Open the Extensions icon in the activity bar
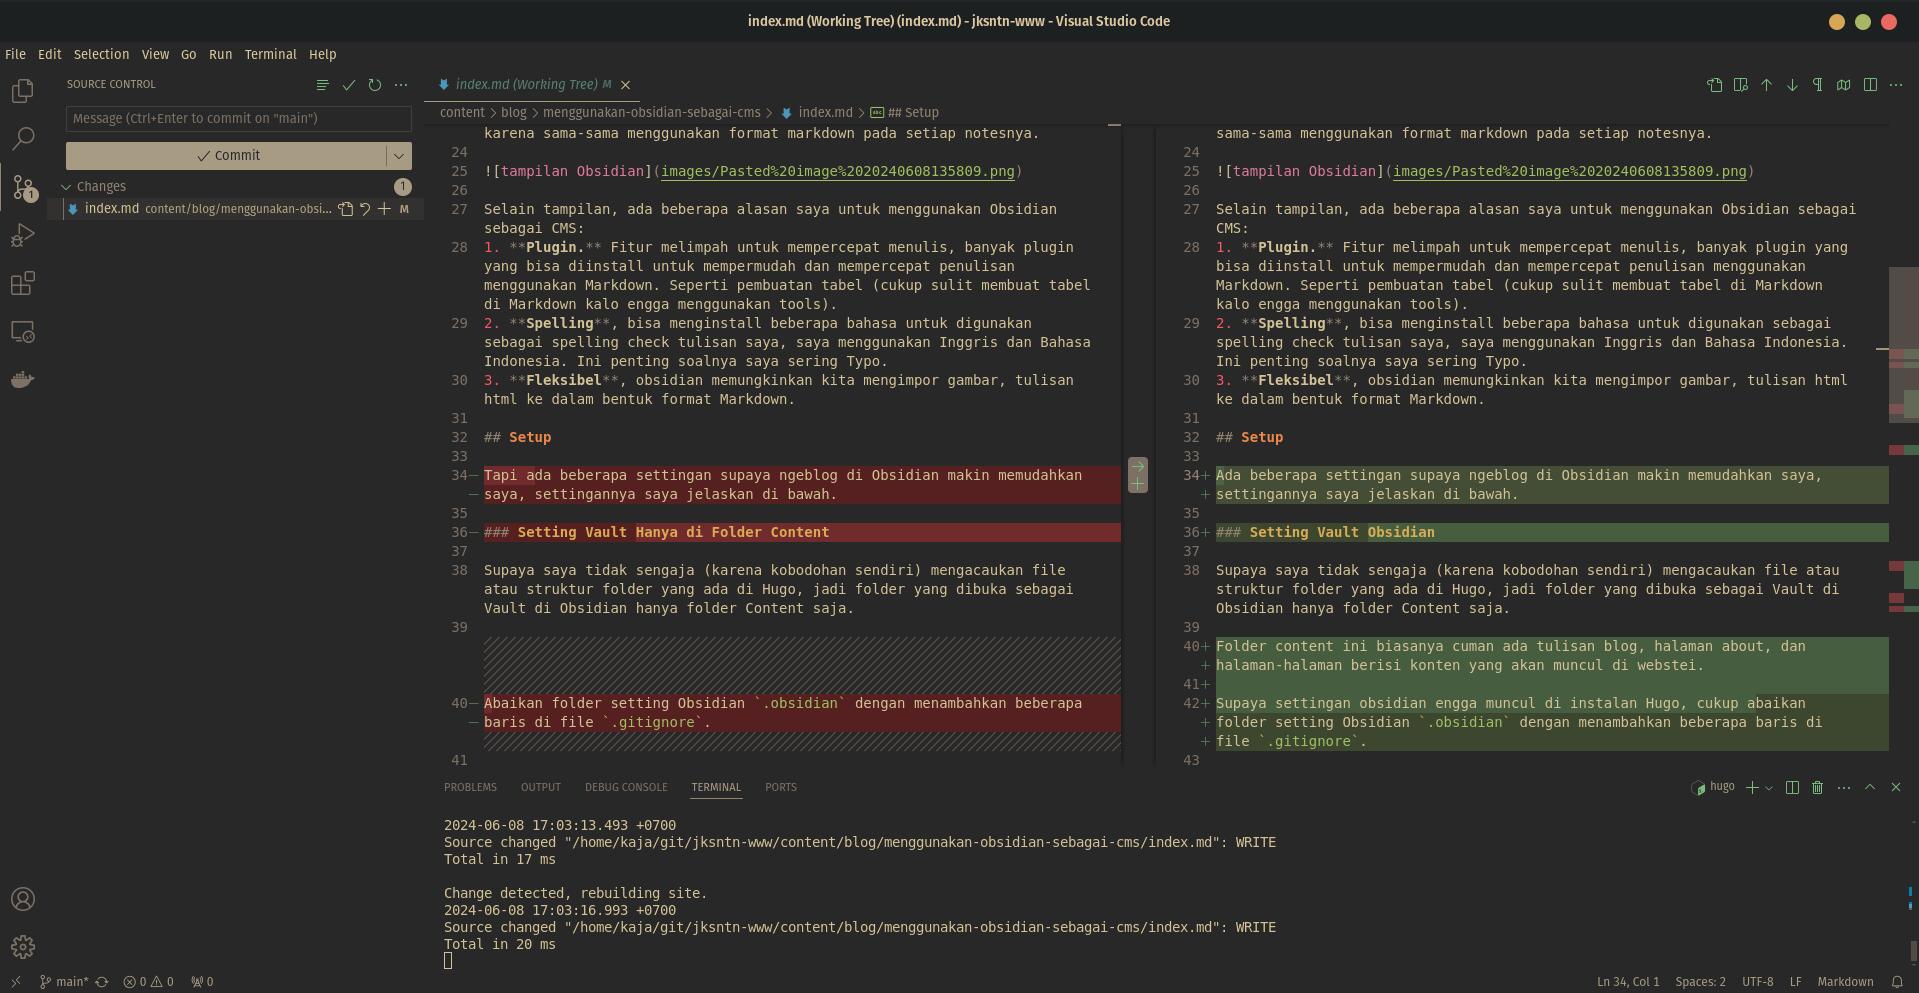 [x=23, y=283]
